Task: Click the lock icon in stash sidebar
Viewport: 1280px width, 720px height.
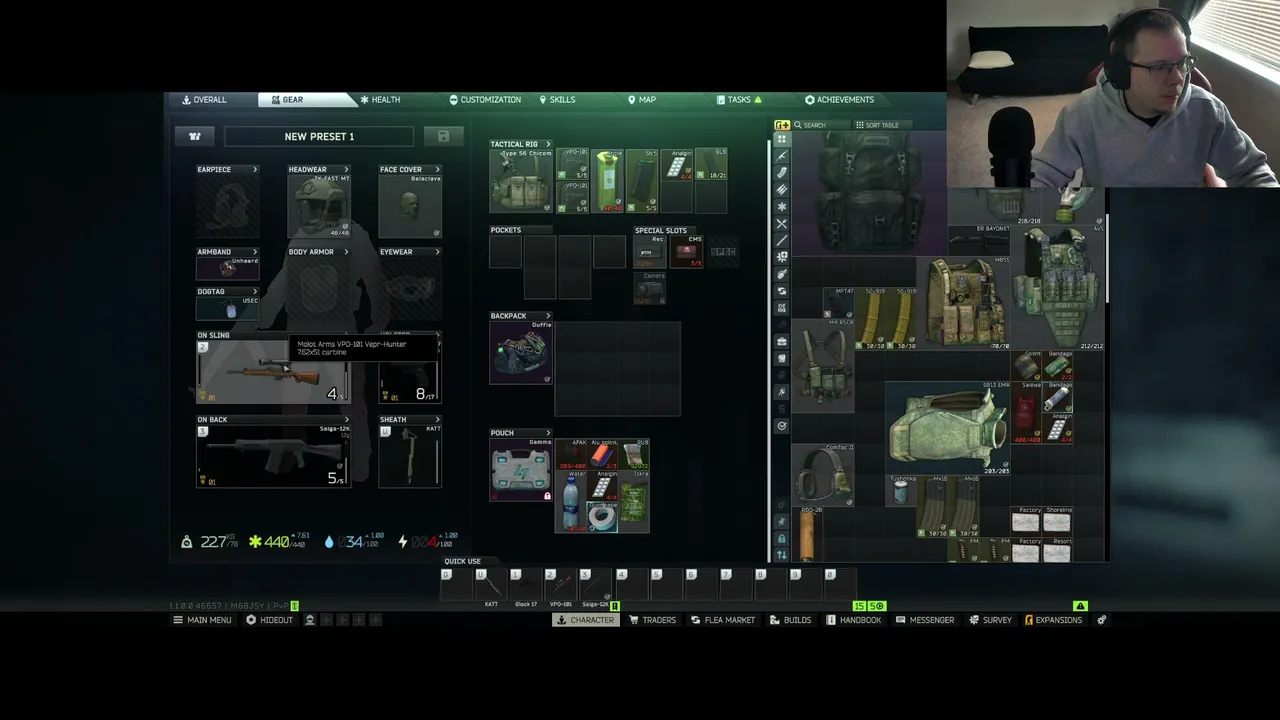Action: point(782,539)
